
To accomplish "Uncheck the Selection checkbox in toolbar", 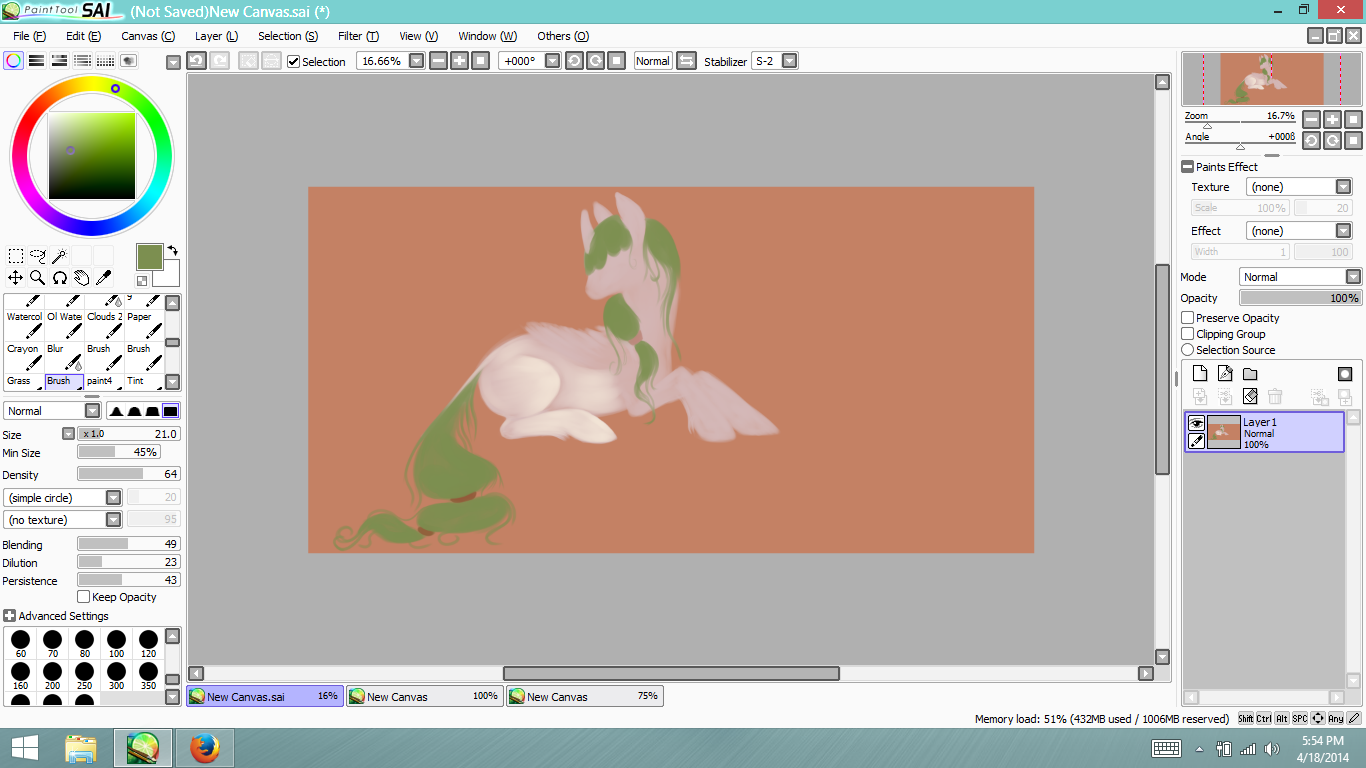I will click(294, 62).
